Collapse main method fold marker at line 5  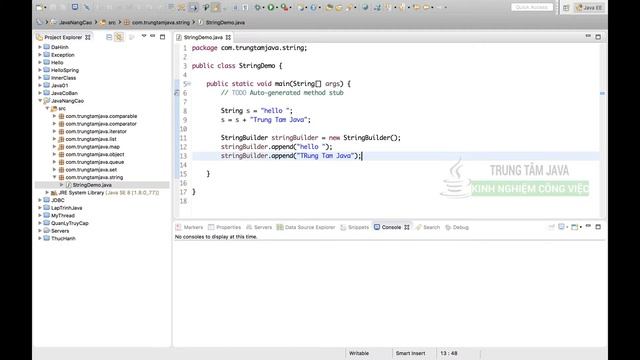coord(189,84)
